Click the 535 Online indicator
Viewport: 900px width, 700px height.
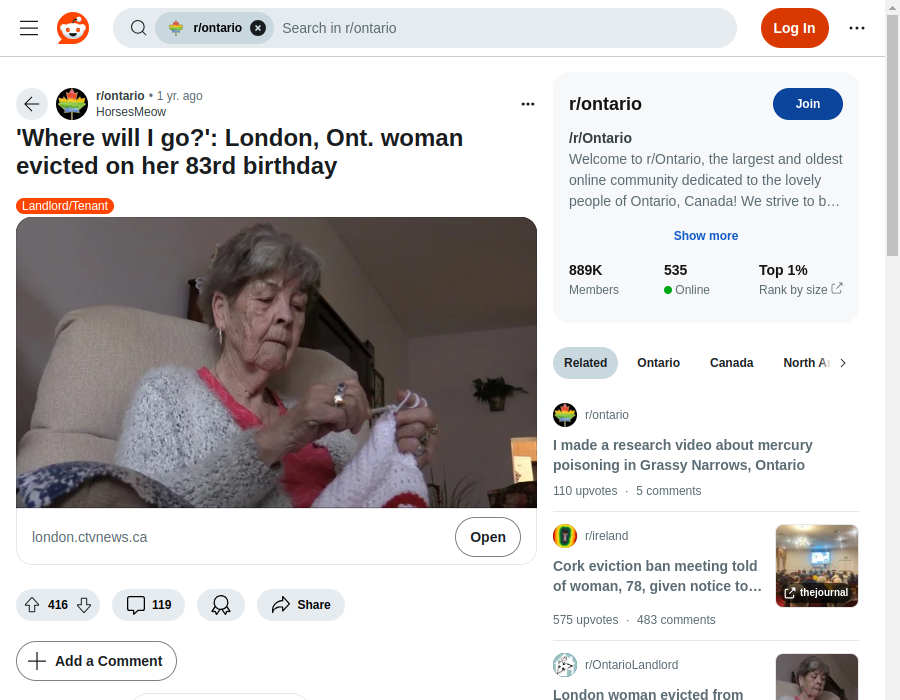[686, 279]
